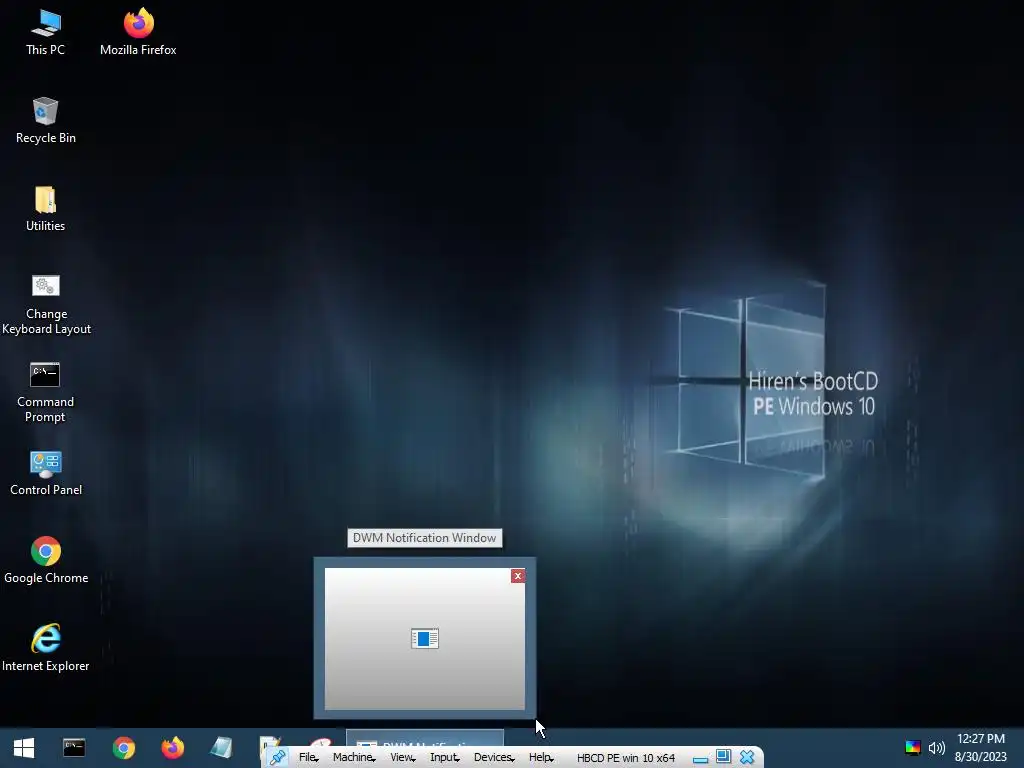This screenshot has width=1024, height=768.
Task: Exit fullscreen using mini toolbar restore icon
Action: pyautogui.click(x=724, y=757)
